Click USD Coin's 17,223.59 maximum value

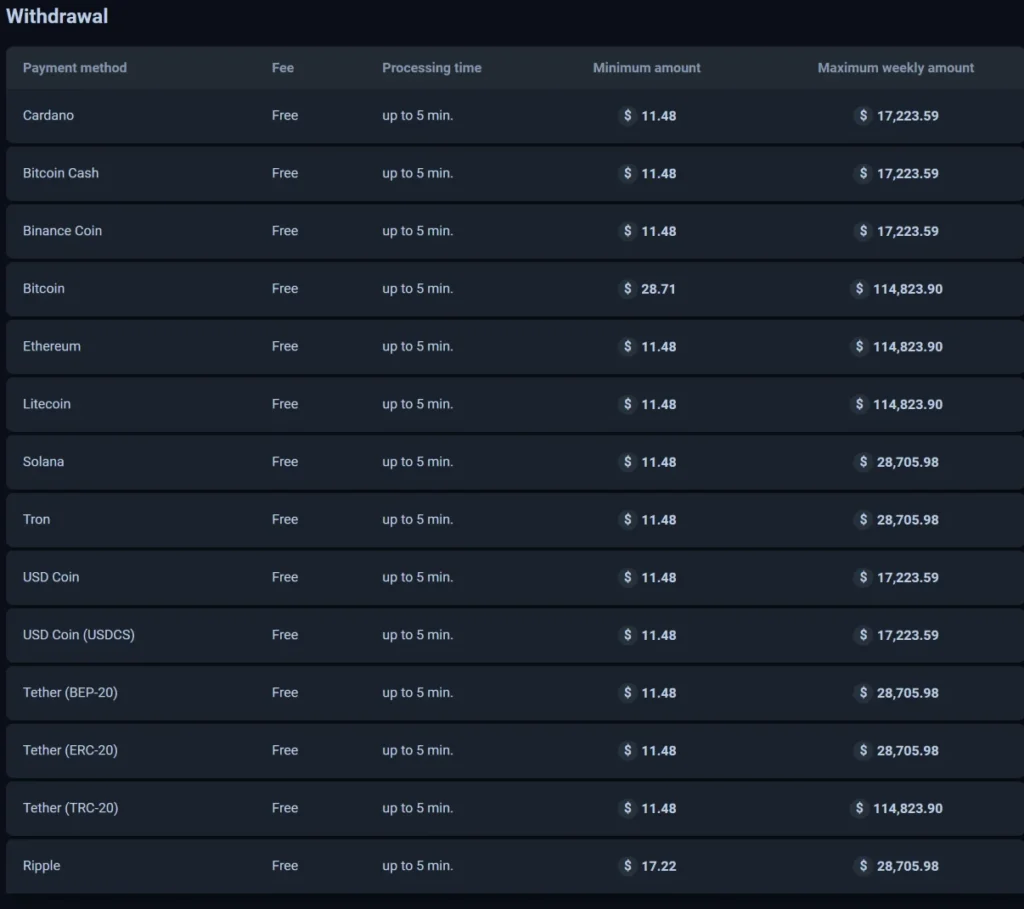click(x=907, y=577)
